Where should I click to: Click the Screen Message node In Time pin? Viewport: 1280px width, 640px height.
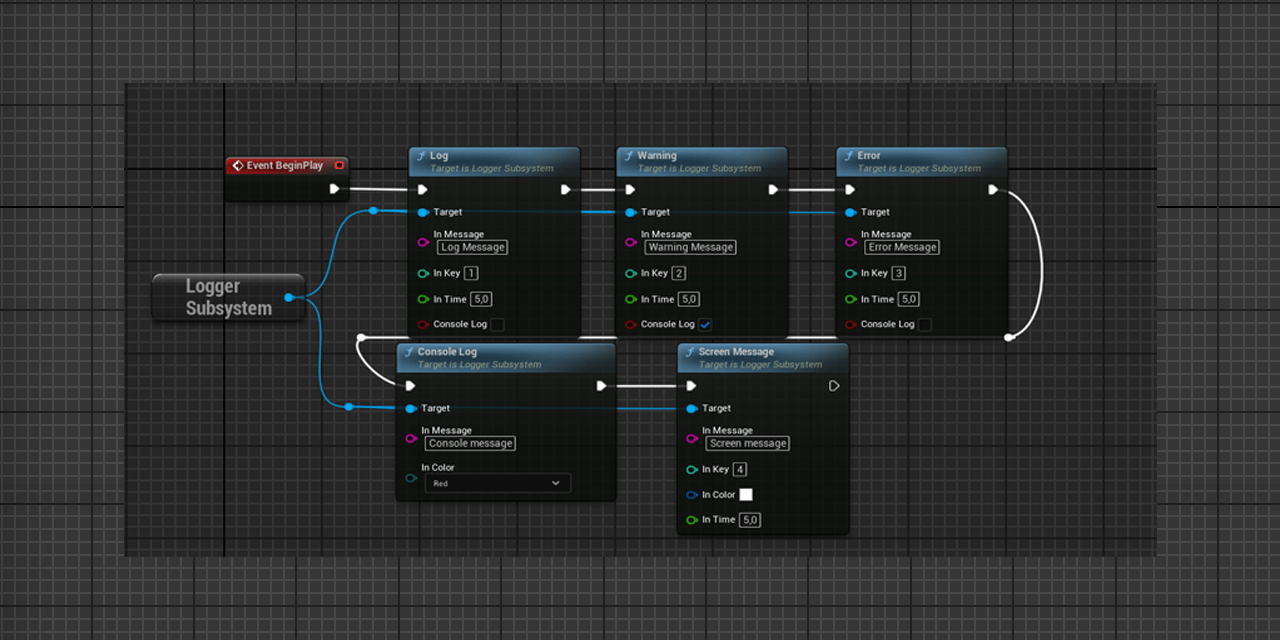coord(692,520)
